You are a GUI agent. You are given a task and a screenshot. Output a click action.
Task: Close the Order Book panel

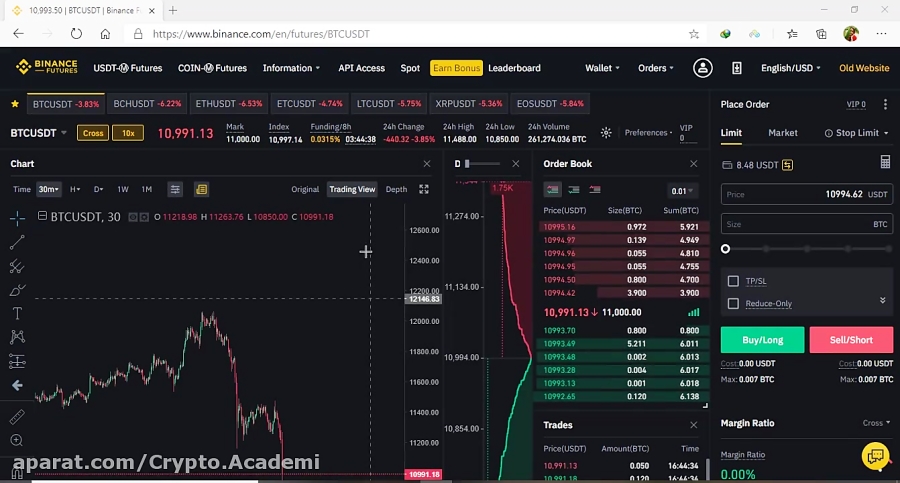tap(693, 164)
